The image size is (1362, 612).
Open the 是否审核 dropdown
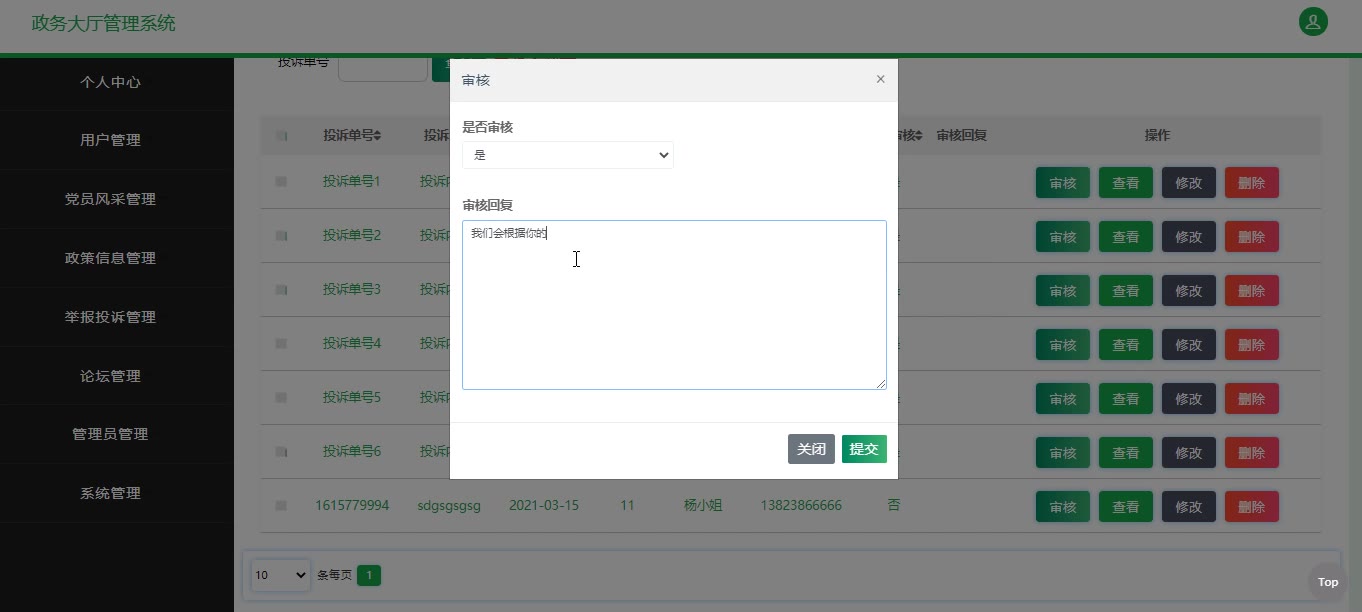[x=567, y=155]
